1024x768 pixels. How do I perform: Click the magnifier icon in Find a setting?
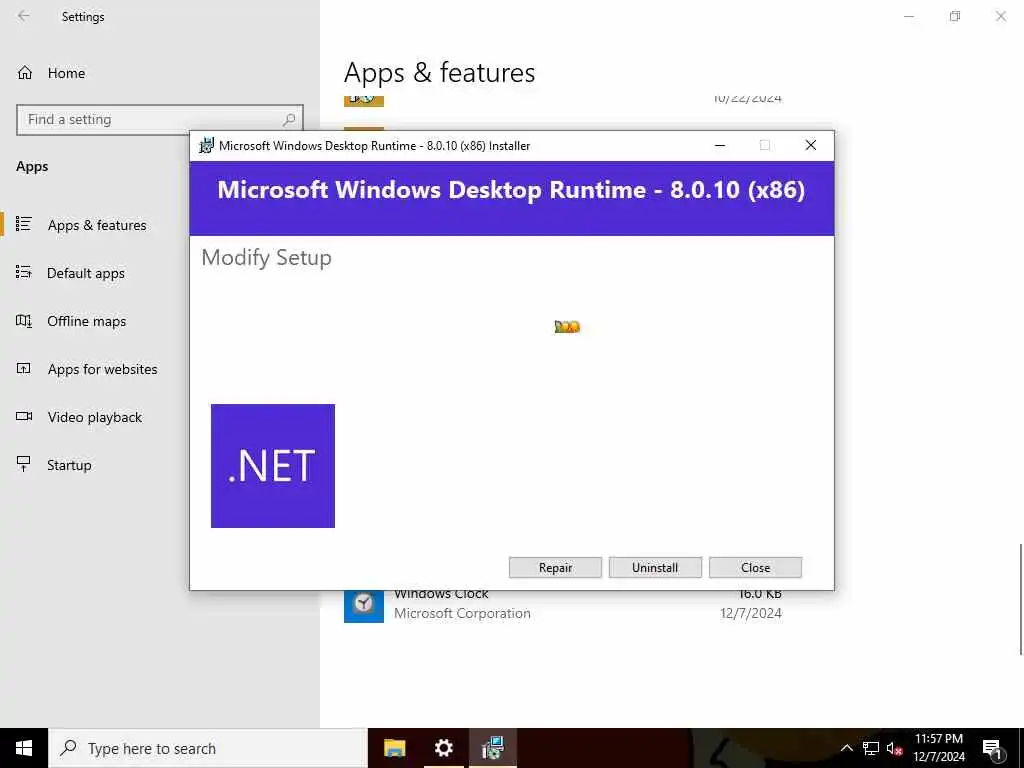pos(289,120)
